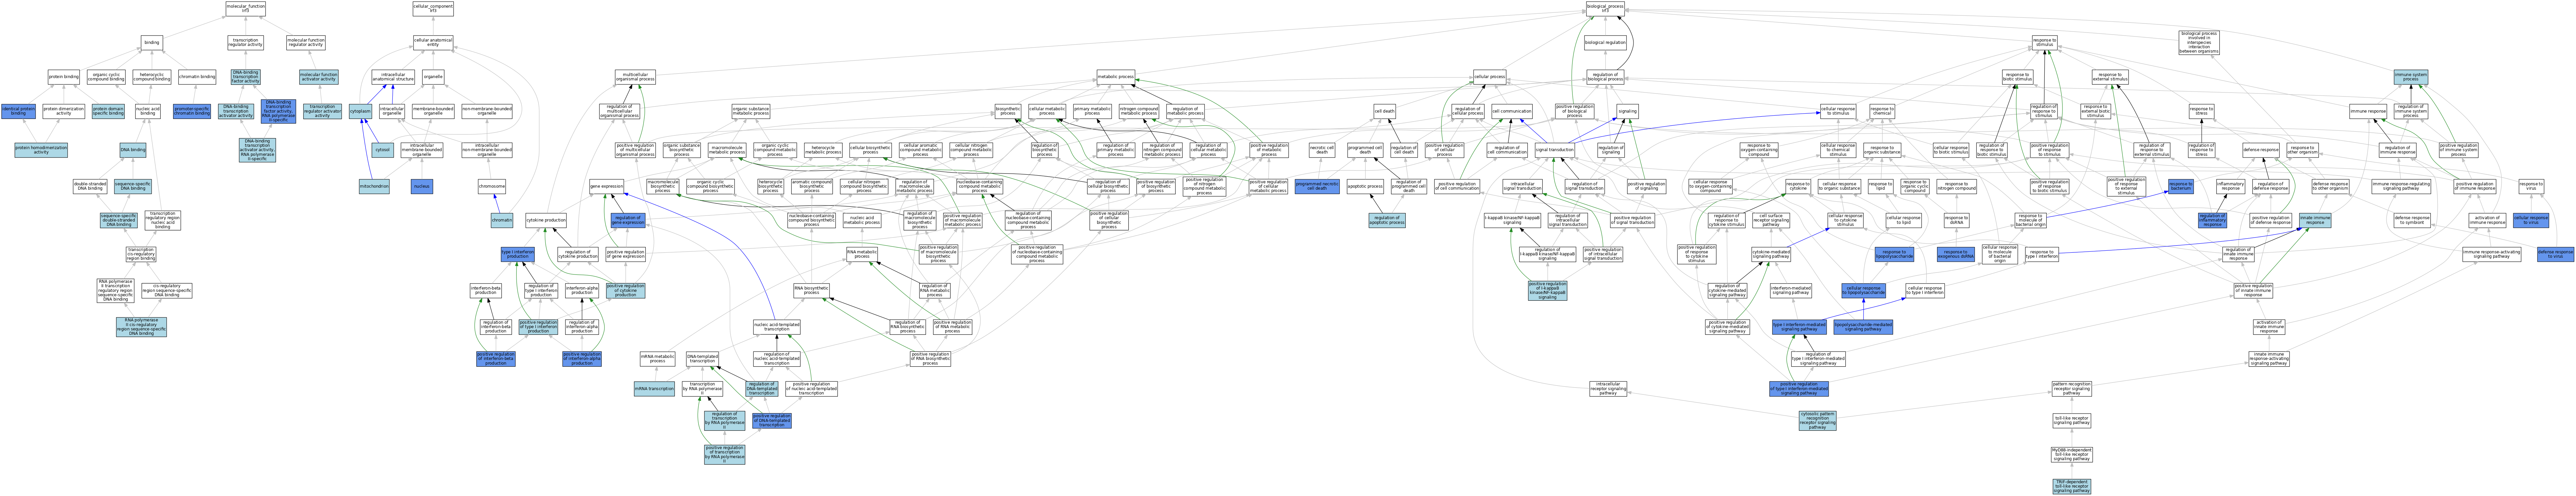The height and width of the screenshot is (496, 2576).
Task: Click the 'necrotic cell death' node
Action: tap(1322, 150)
